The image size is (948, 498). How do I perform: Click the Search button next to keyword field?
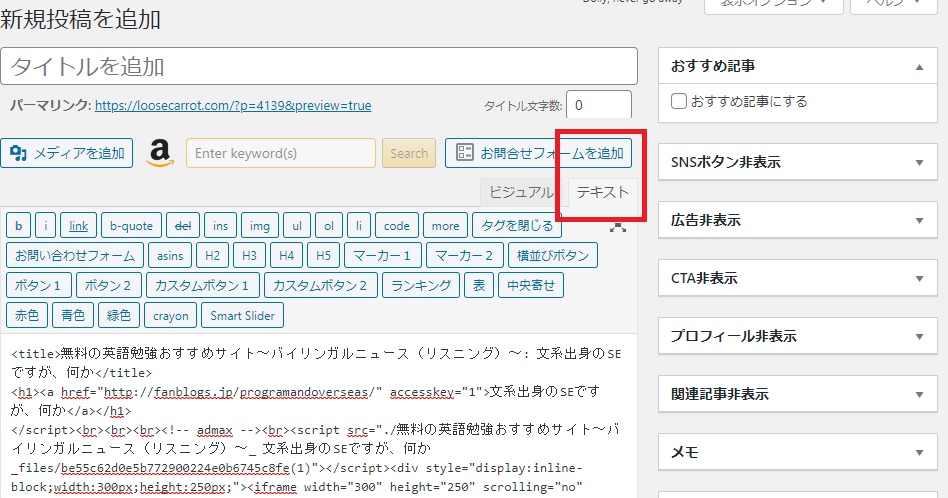409,153
